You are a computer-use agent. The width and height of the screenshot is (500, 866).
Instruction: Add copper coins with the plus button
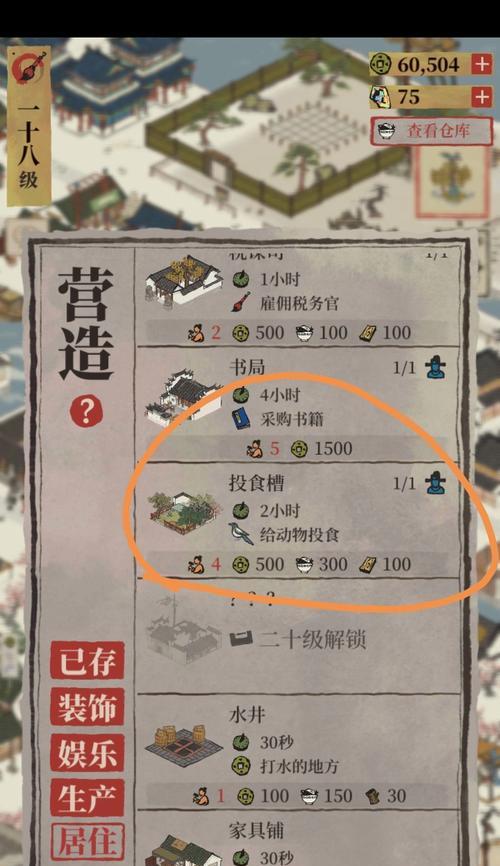click(482, 65)
